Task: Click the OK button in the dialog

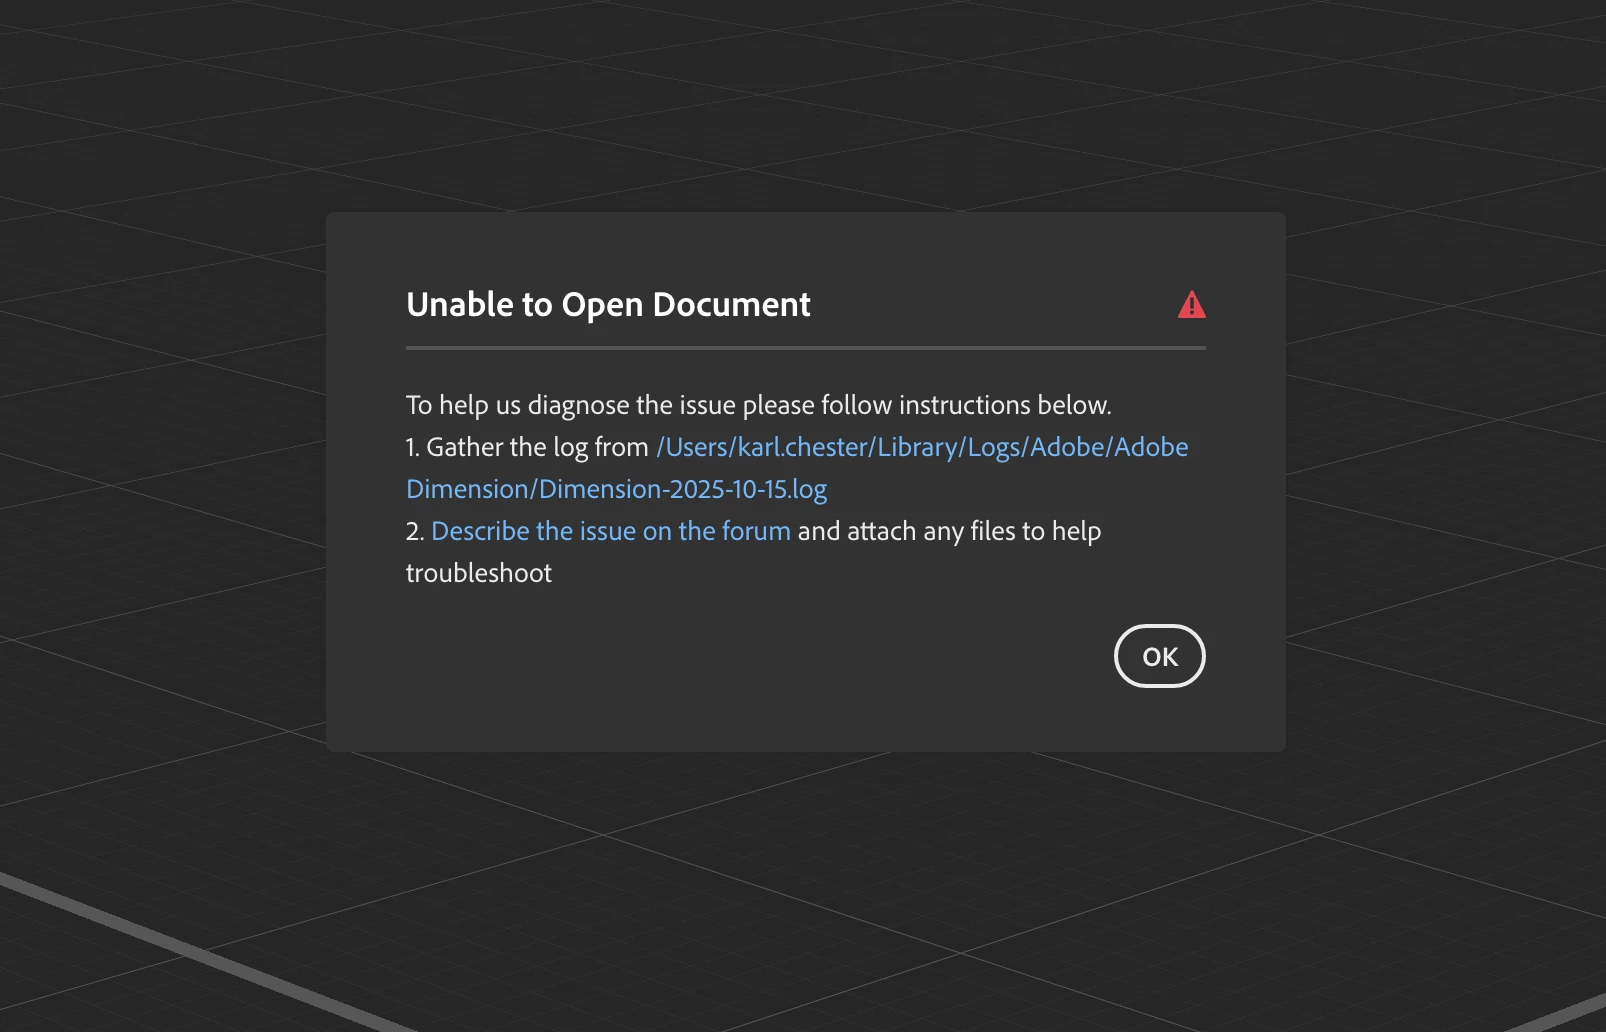Action: pos(1159,656)
